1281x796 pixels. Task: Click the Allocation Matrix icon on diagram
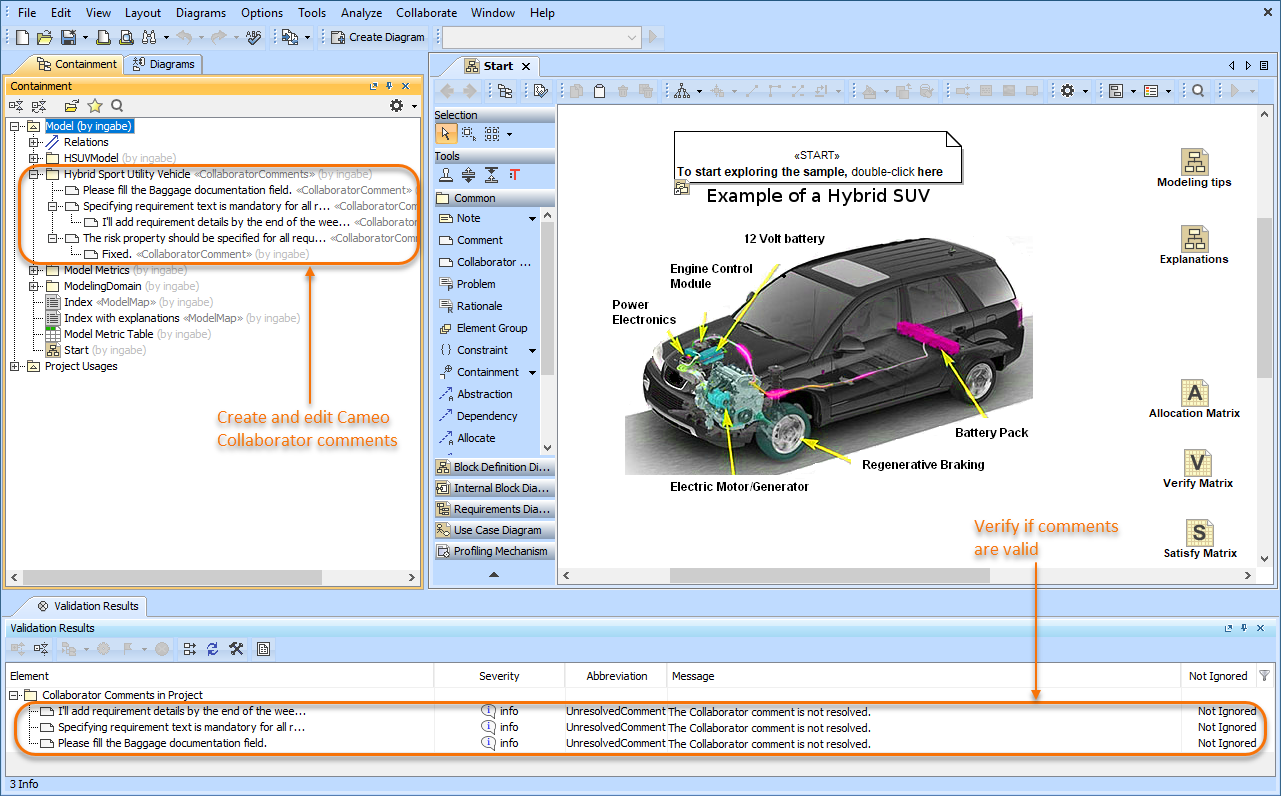[x=1194, y=393]
